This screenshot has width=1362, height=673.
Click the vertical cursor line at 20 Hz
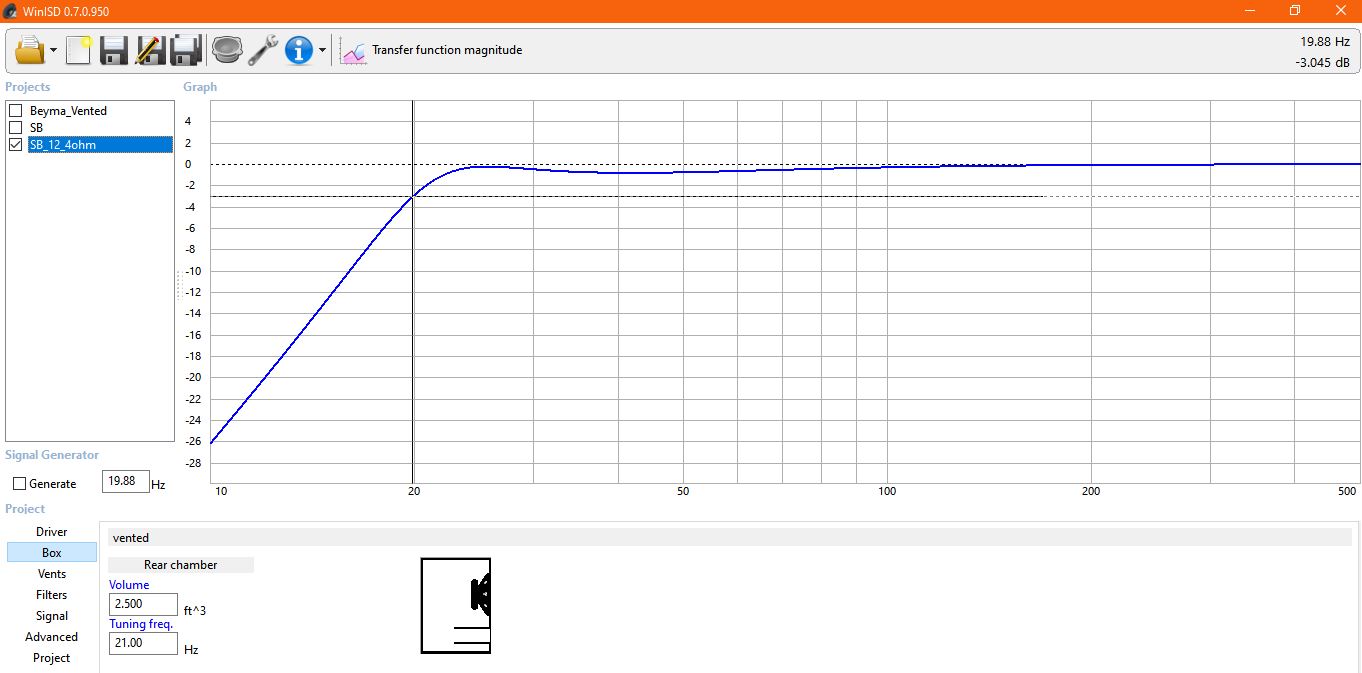click(x=413, y=292)
